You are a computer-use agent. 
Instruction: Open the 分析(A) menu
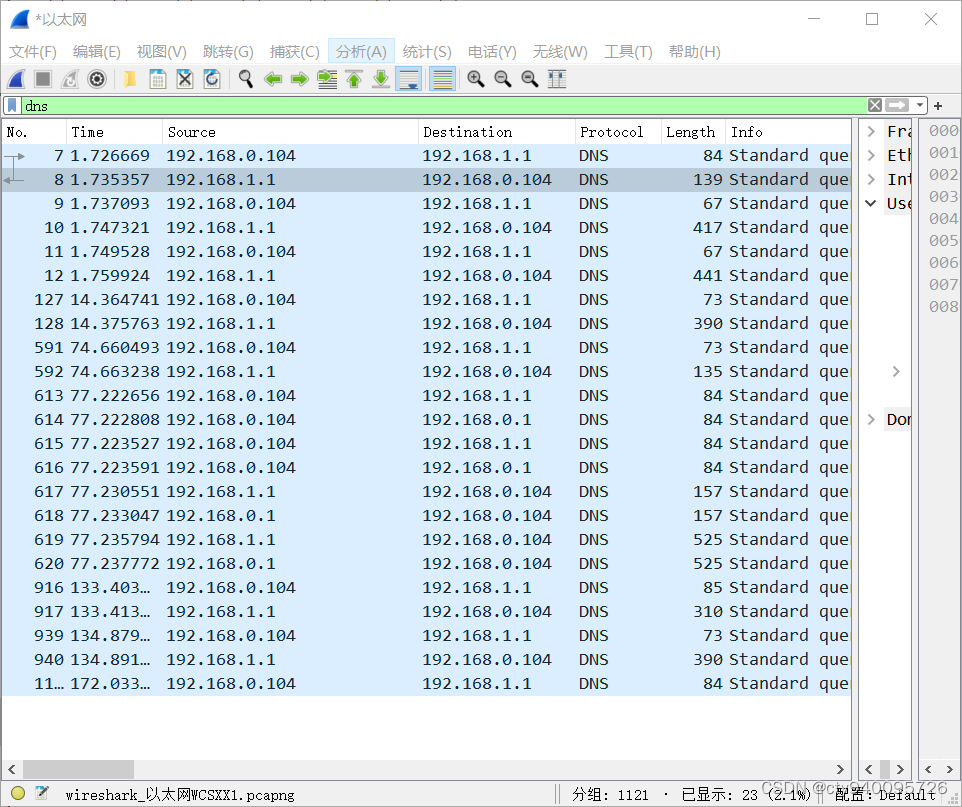(x=361, y=52)
